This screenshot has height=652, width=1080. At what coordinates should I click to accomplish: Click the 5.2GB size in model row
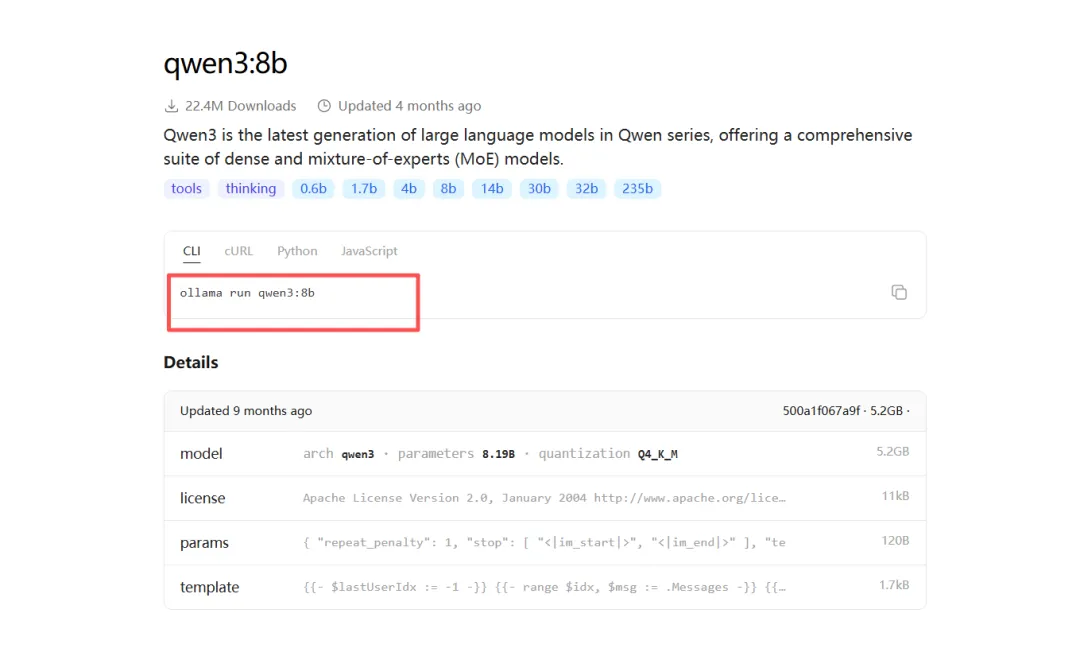[x=893, y=452]
